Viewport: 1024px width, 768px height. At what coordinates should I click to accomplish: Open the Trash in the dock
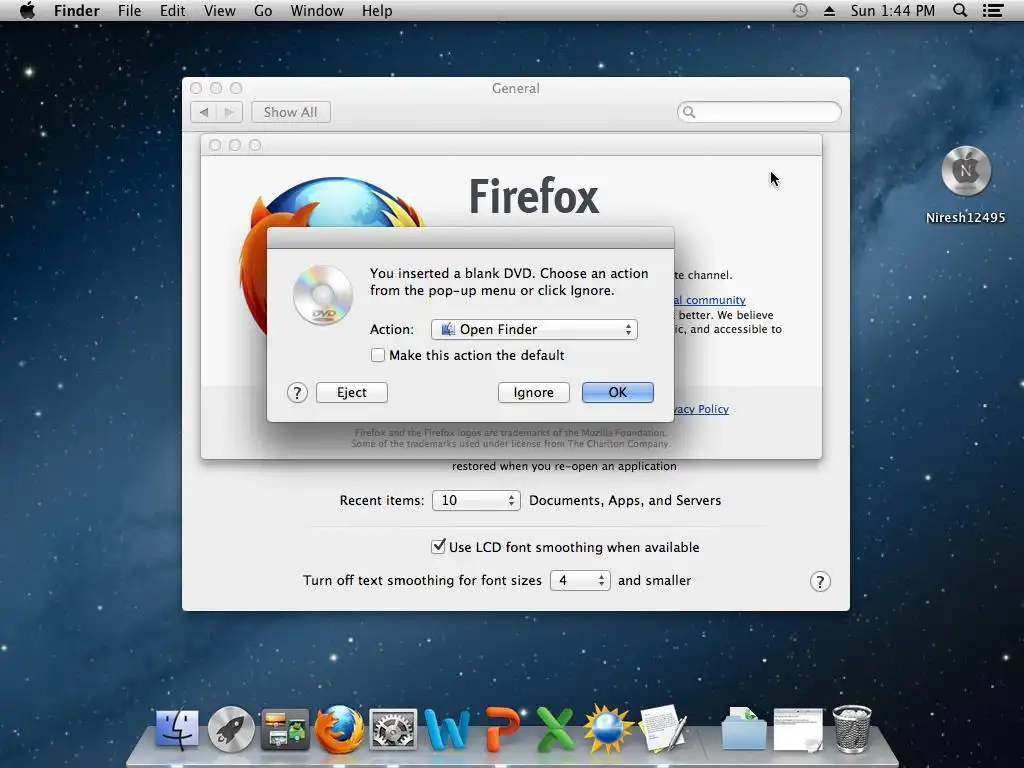(852, 729)
